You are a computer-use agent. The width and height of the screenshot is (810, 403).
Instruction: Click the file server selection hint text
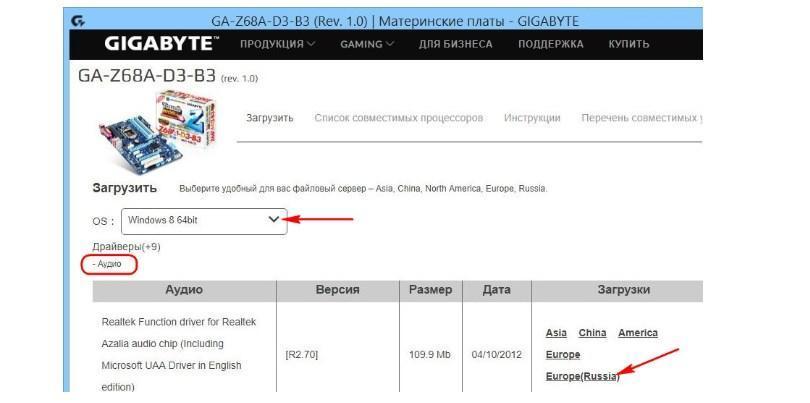pyautogui.click(x=363, y=189)
